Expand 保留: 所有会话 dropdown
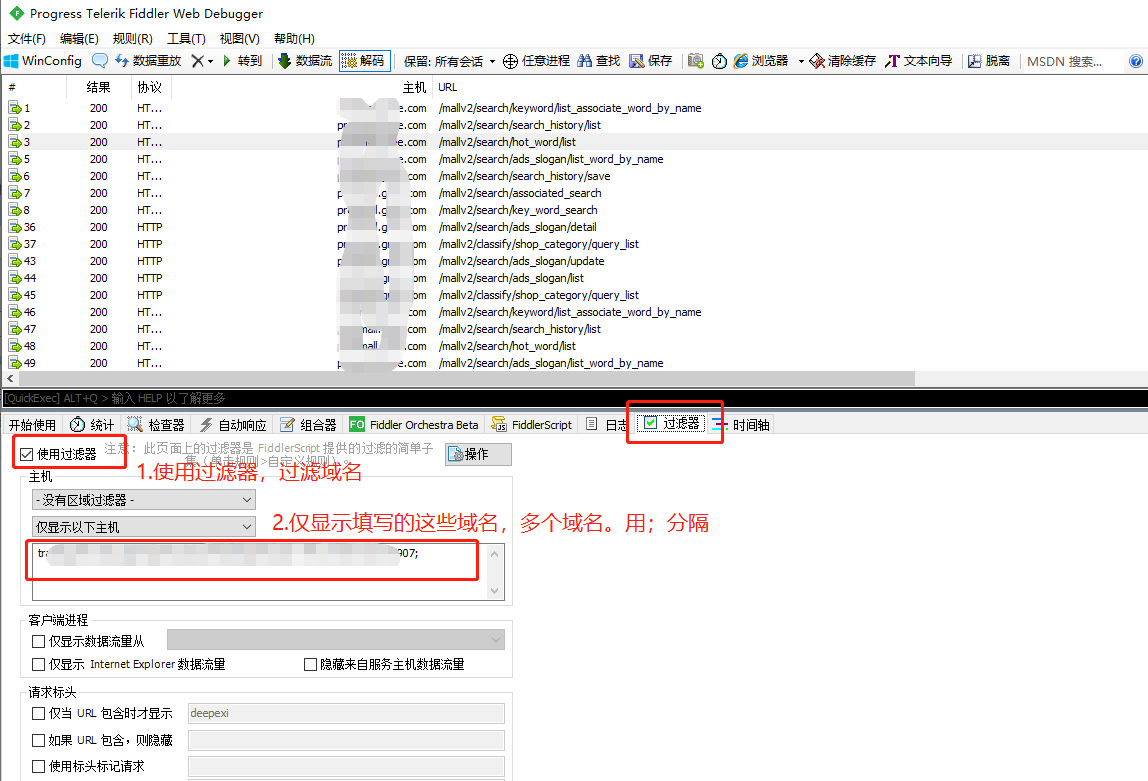1148x781 pixels. pos(450,61)
